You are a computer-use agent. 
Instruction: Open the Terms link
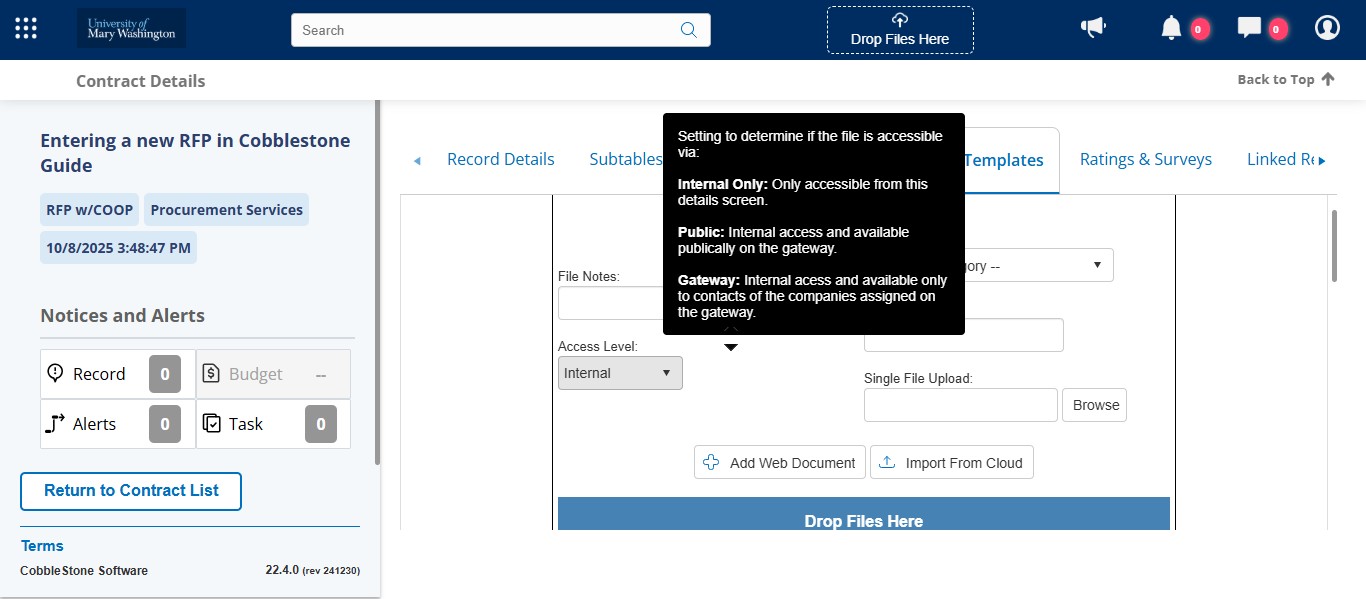click(x=42, y=545)
